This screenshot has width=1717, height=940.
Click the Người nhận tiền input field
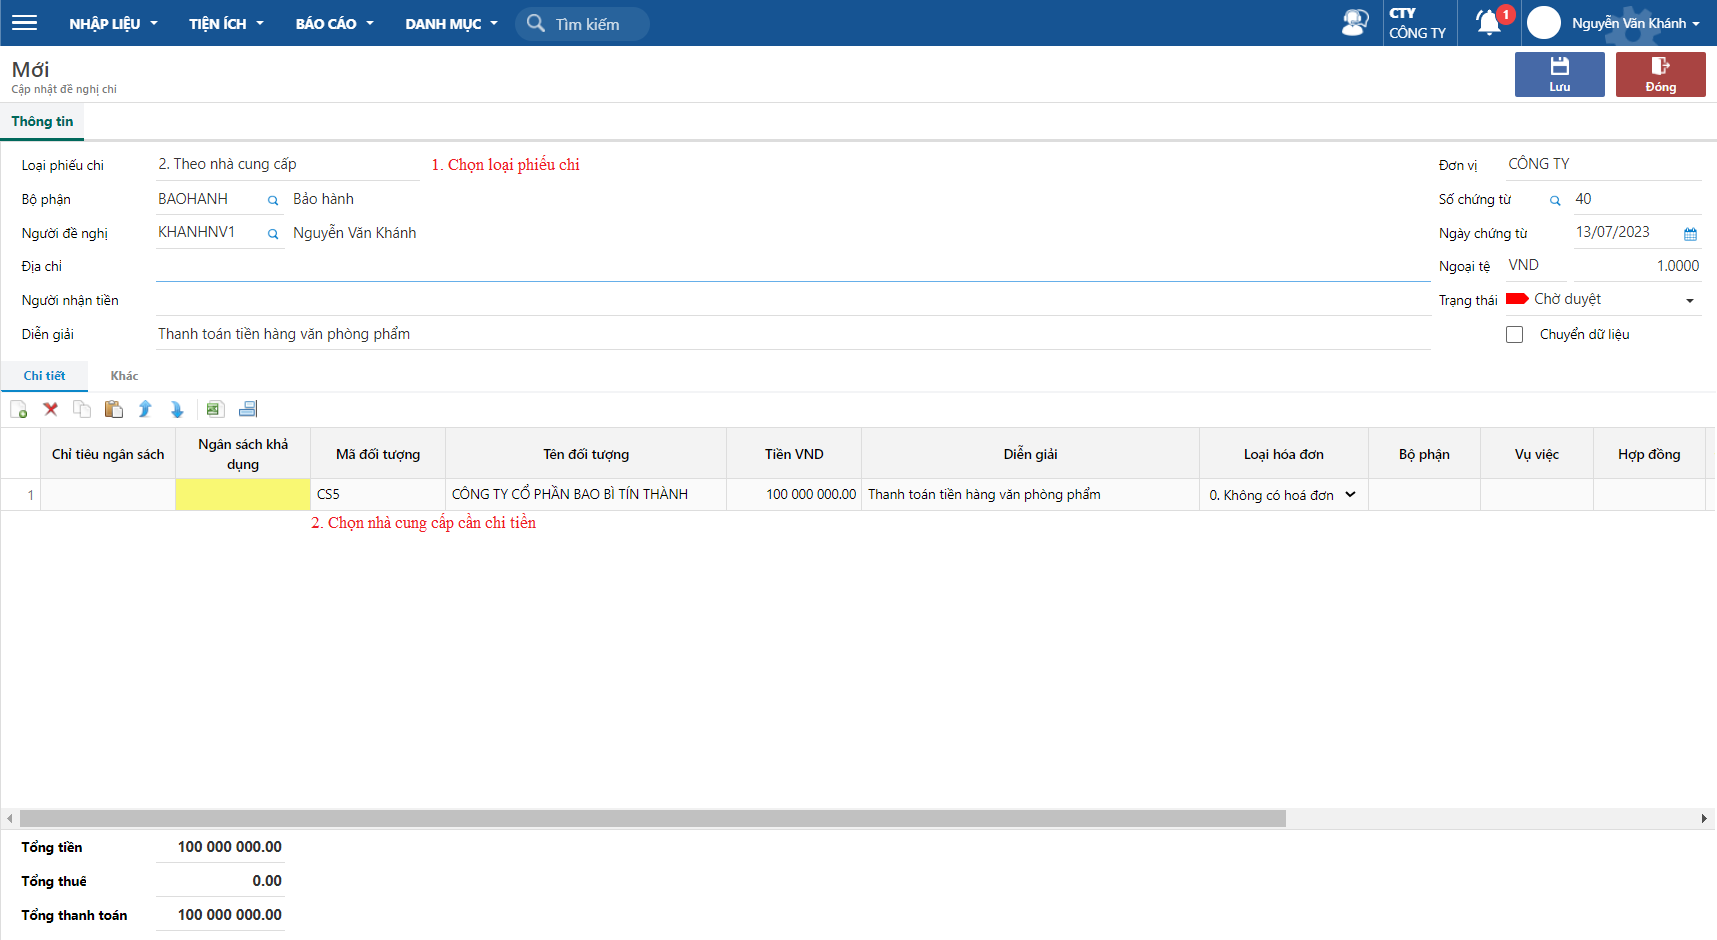tap(792, 300)
